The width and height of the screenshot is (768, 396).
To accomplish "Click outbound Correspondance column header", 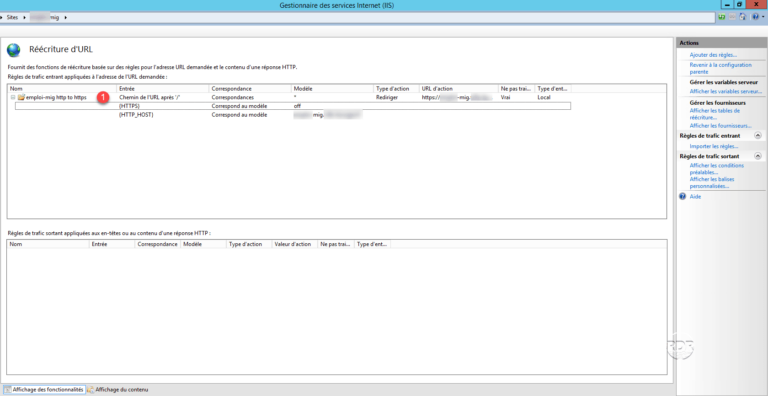I will tap(158, 244).
